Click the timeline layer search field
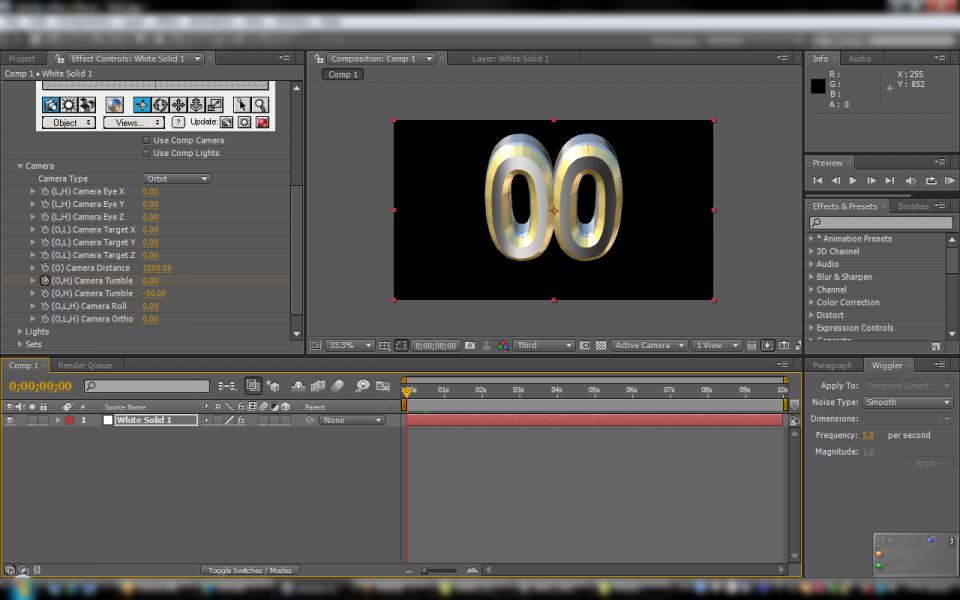The image size is (960, 600). click(148, 386)
